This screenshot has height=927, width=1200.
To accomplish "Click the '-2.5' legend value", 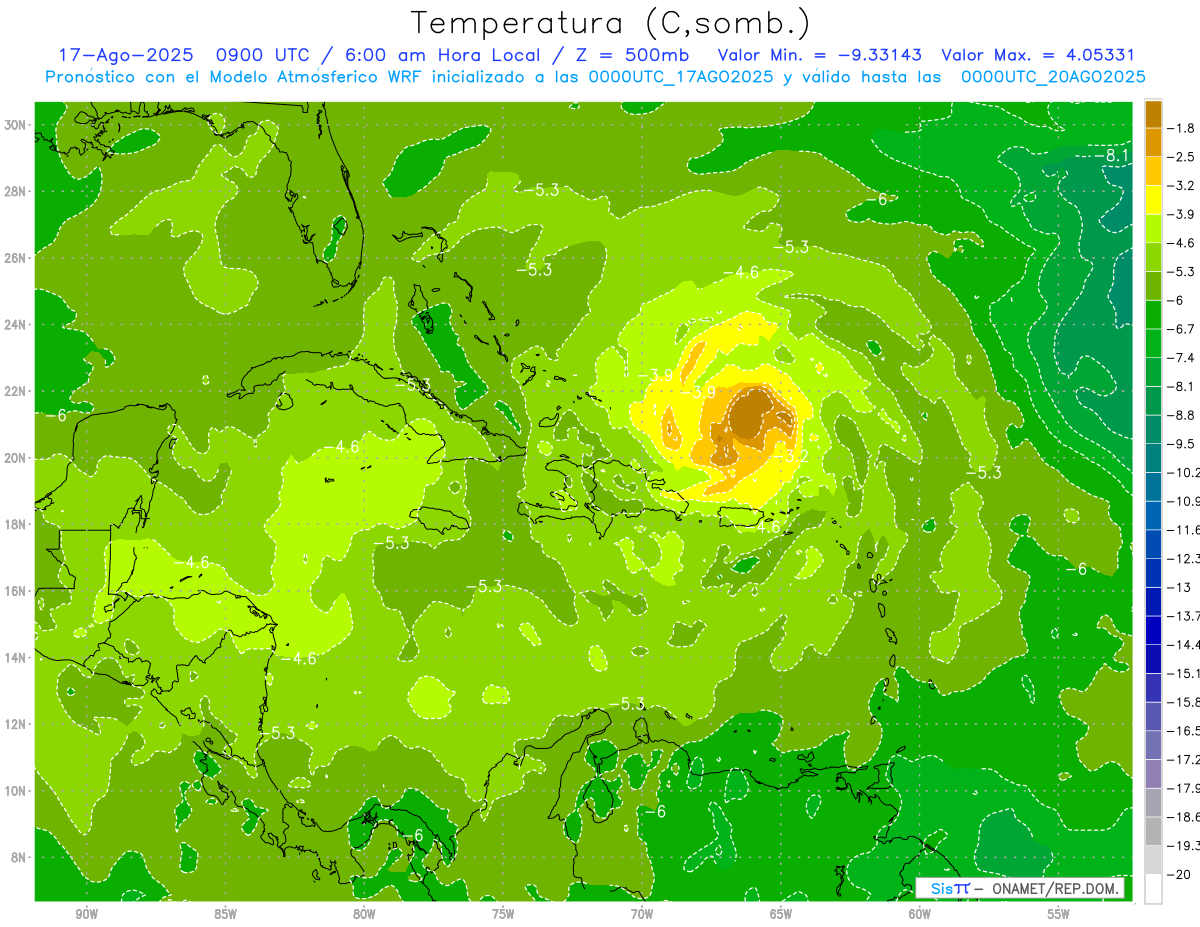I will (1182, 157).
